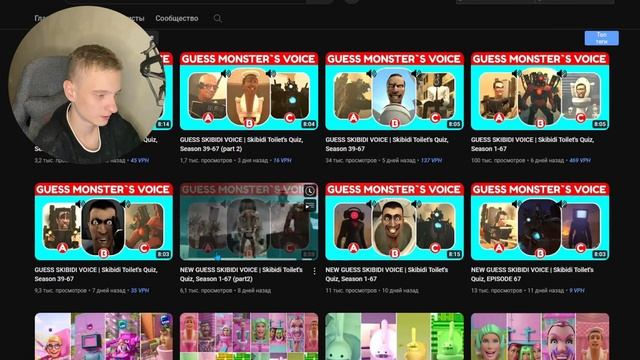Screen dimensions: 640x360
Task: Open title link 'Season 39-67 (part 2)'
Action: coord(241,144)
